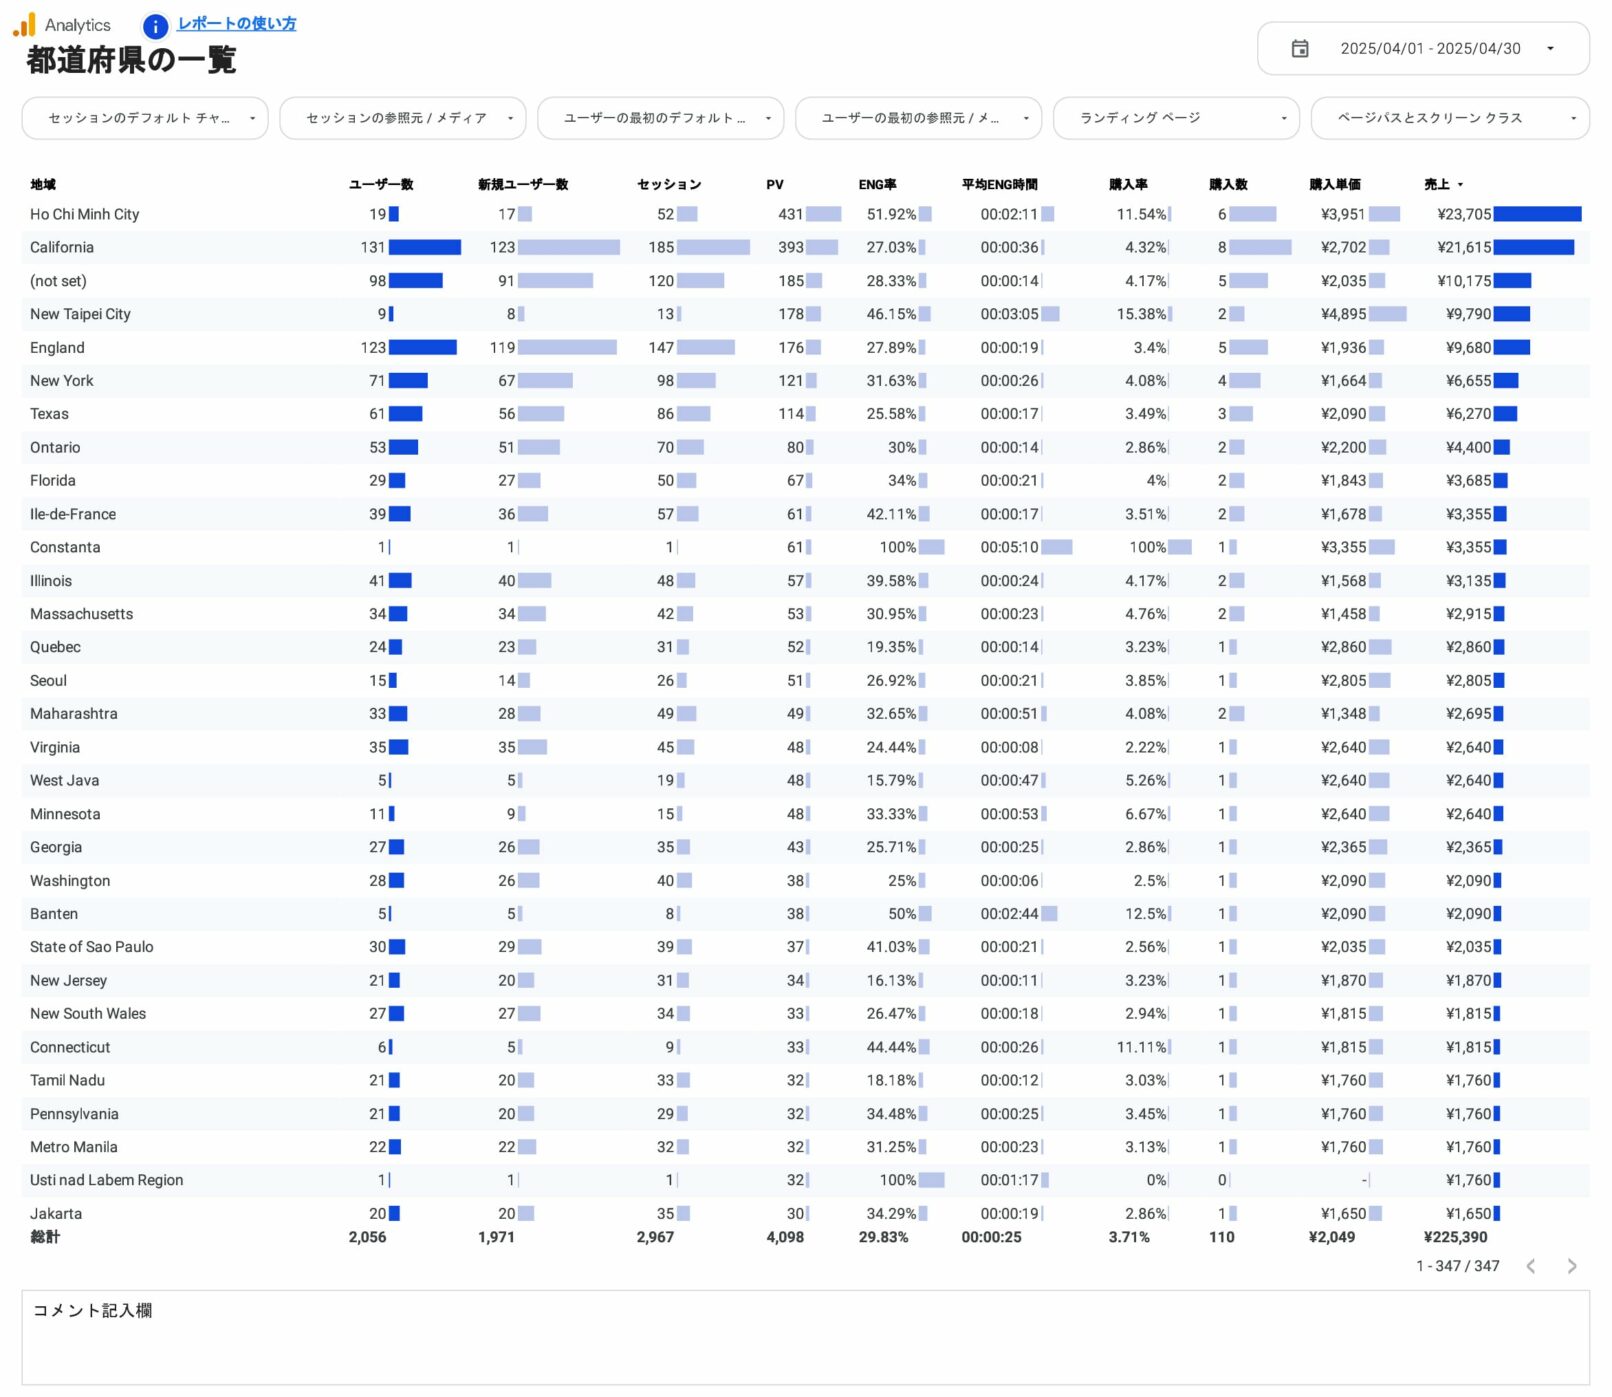Open ユーザーの最初の参照元 filter dropdown
This screenshot has width=1612, height=1397.
click(x=918, y=118)
